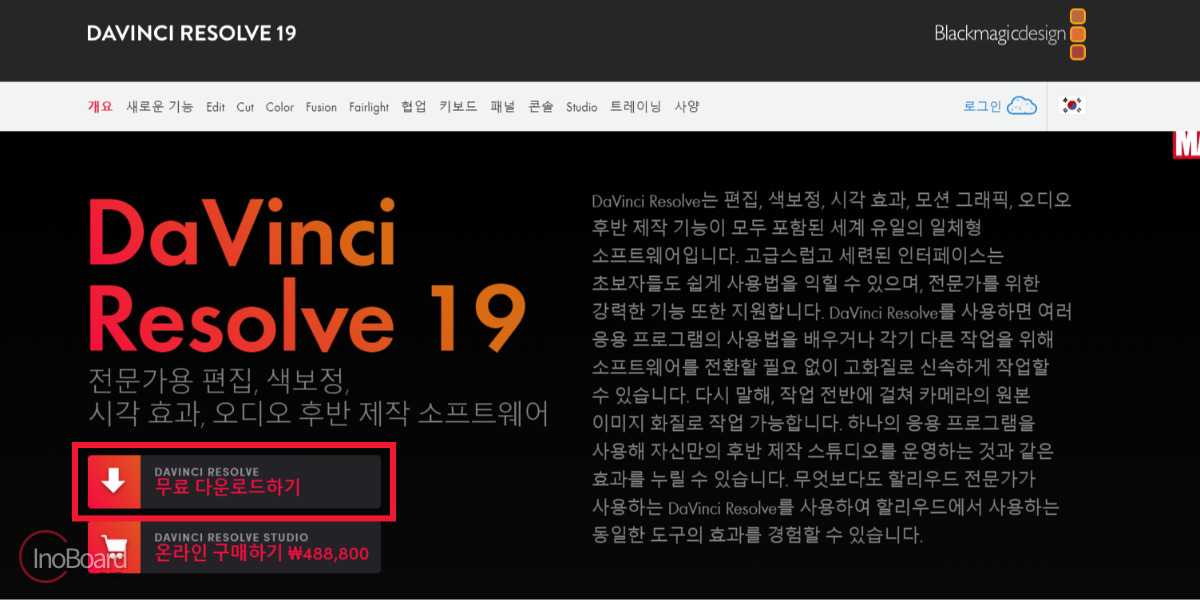The image size is (1200, 600).
Task: Switch to the Fusion tab
Action: point(321,107)
